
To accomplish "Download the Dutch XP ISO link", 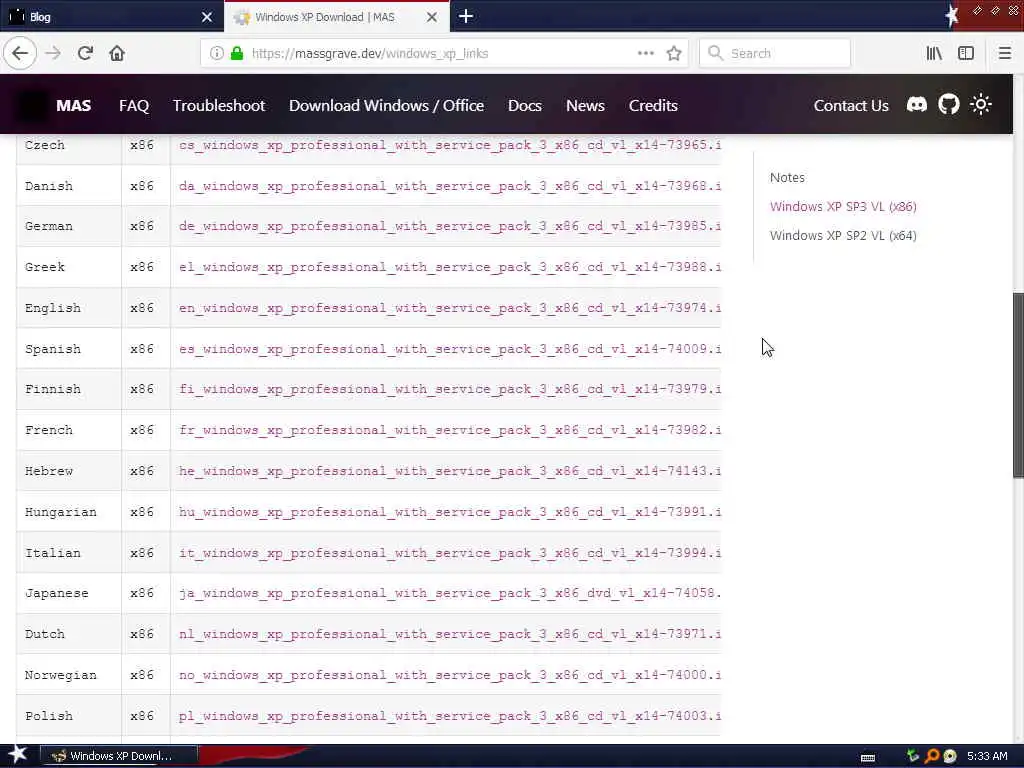I will [450, 634].
